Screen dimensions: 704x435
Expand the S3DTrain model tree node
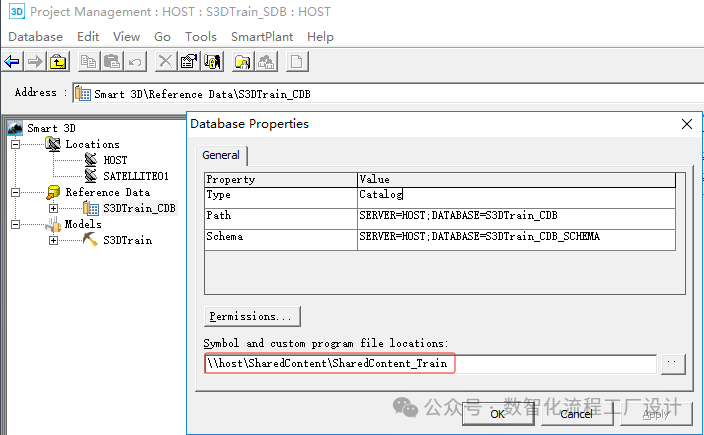[x=53, y=240]
